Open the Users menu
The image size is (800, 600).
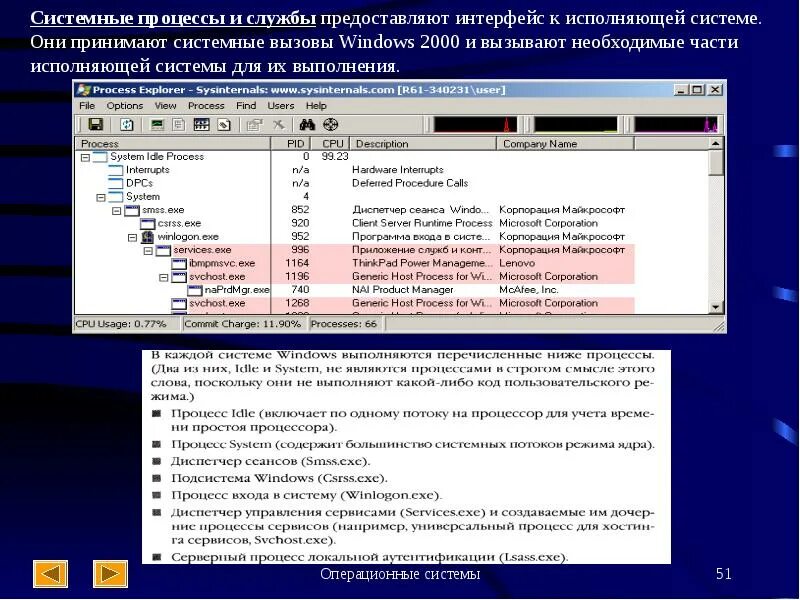(281, 106)
